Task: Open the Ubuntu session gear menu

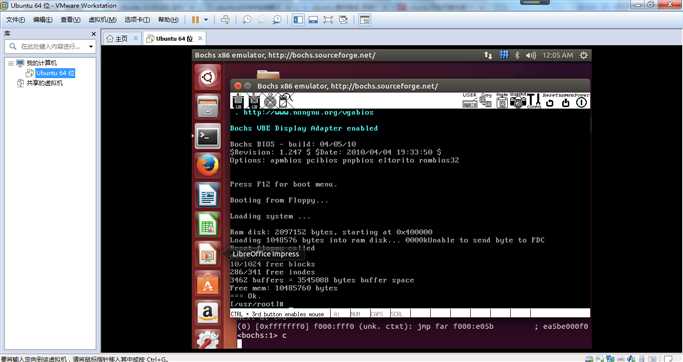Action: (x=584, y=55)
